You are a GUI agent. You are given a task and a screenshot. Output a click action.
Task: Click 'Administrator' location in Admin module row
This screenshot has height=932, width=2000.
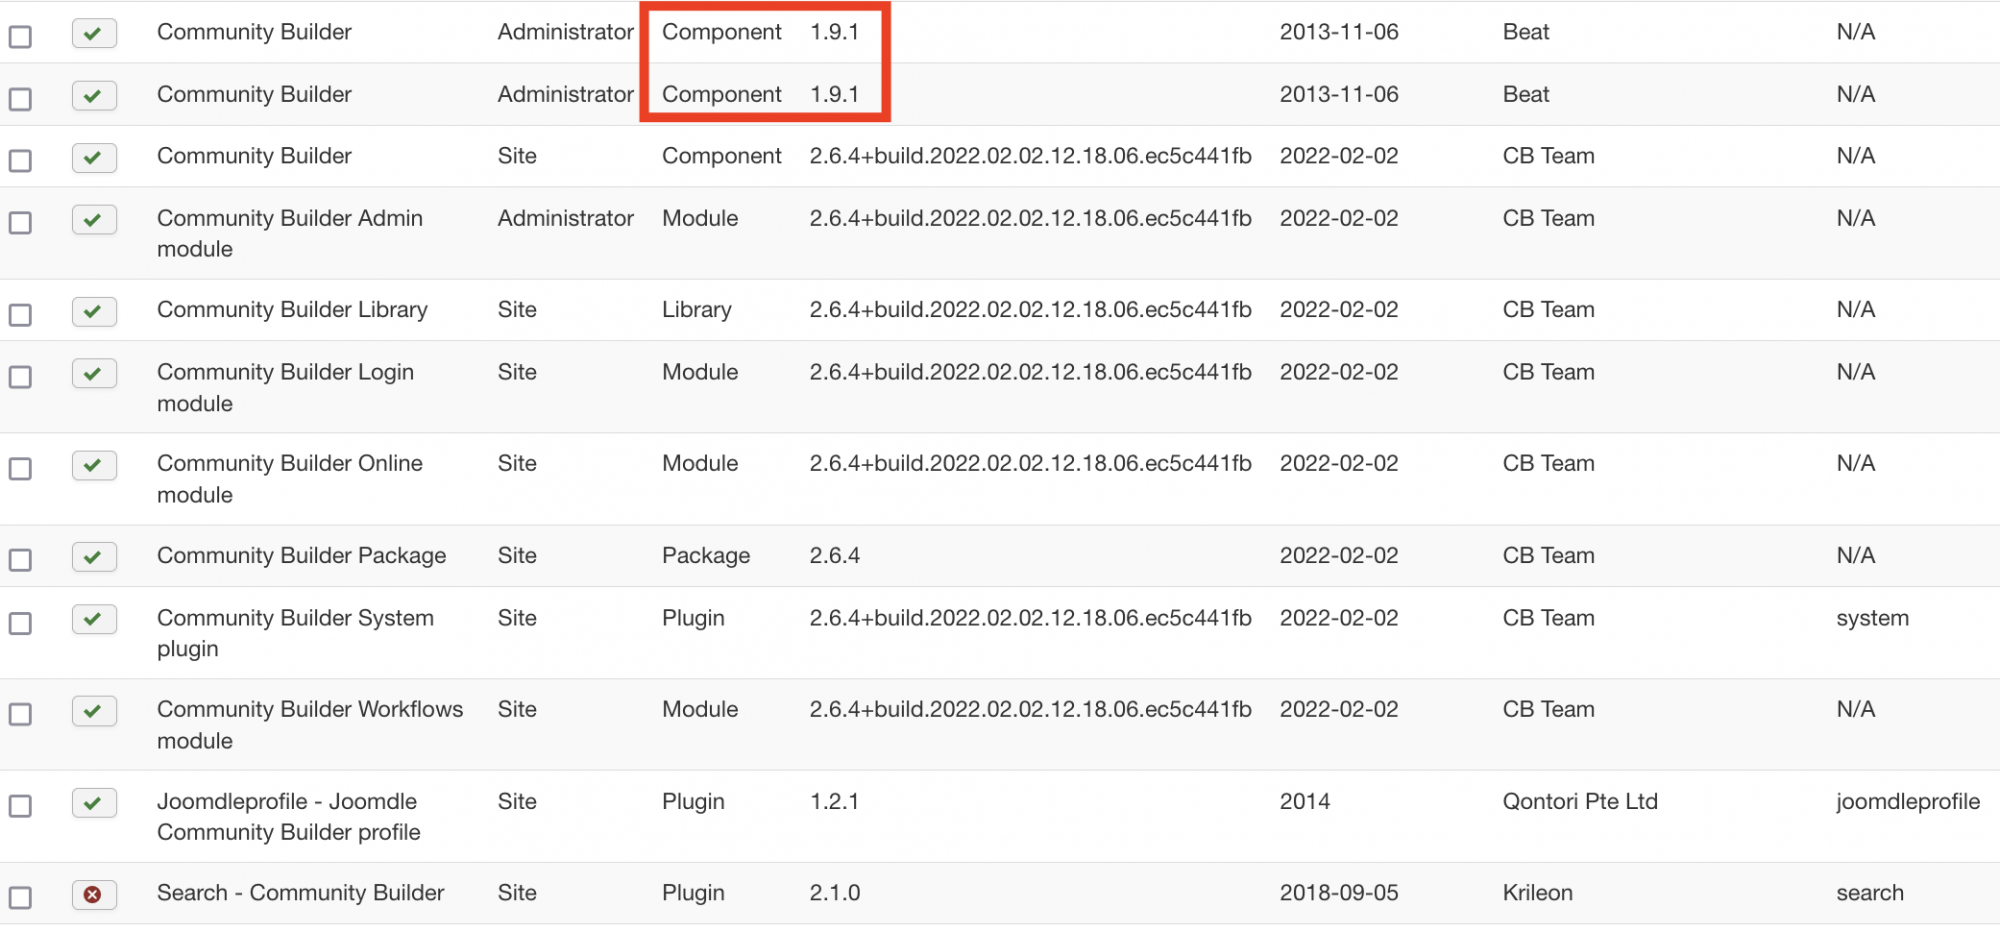click(x=566, y=218)
